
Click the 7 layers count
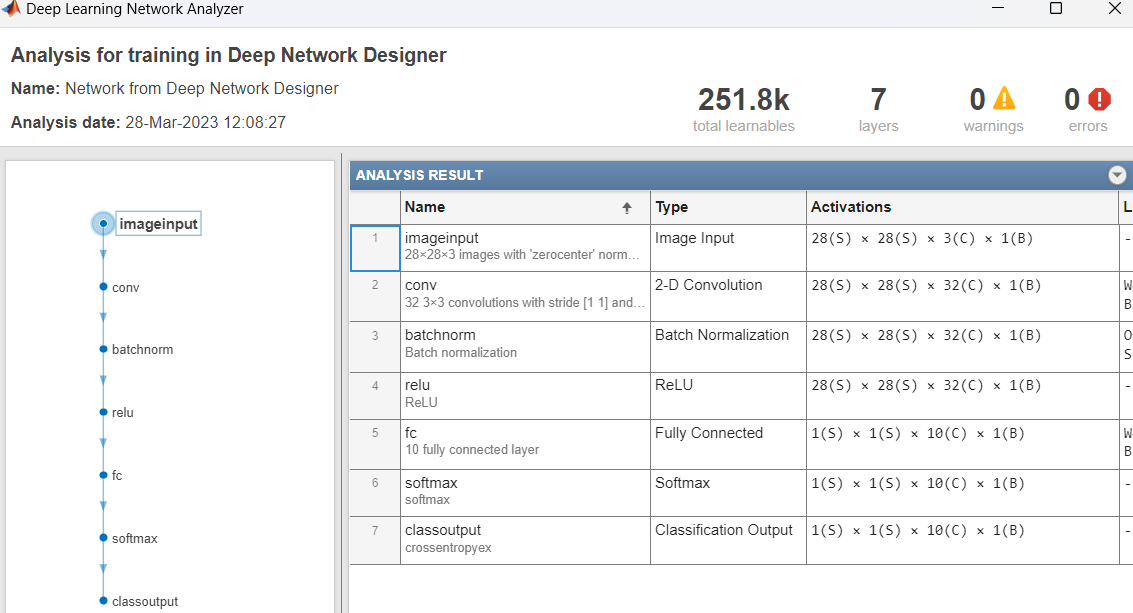coord(878,100)
